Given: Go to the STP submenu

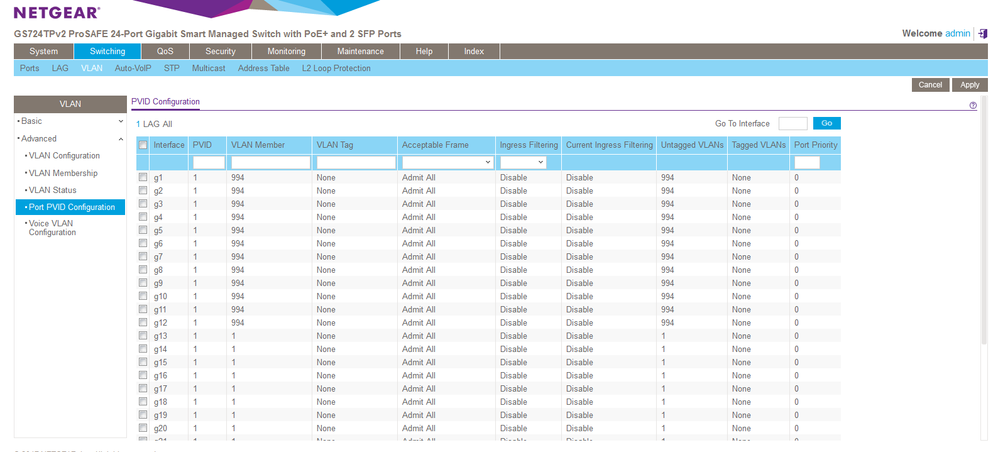Looking at the screenshot, I should [x=172, y=68].
